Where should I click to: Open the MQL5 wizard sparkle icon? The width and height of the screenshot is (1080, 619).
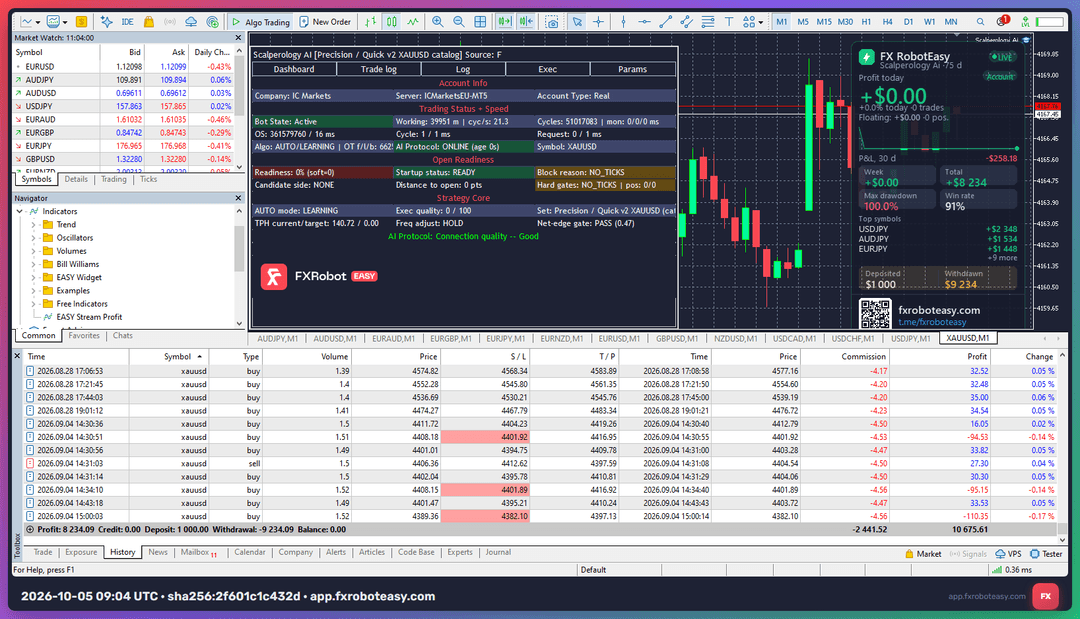tap(106, 21)
